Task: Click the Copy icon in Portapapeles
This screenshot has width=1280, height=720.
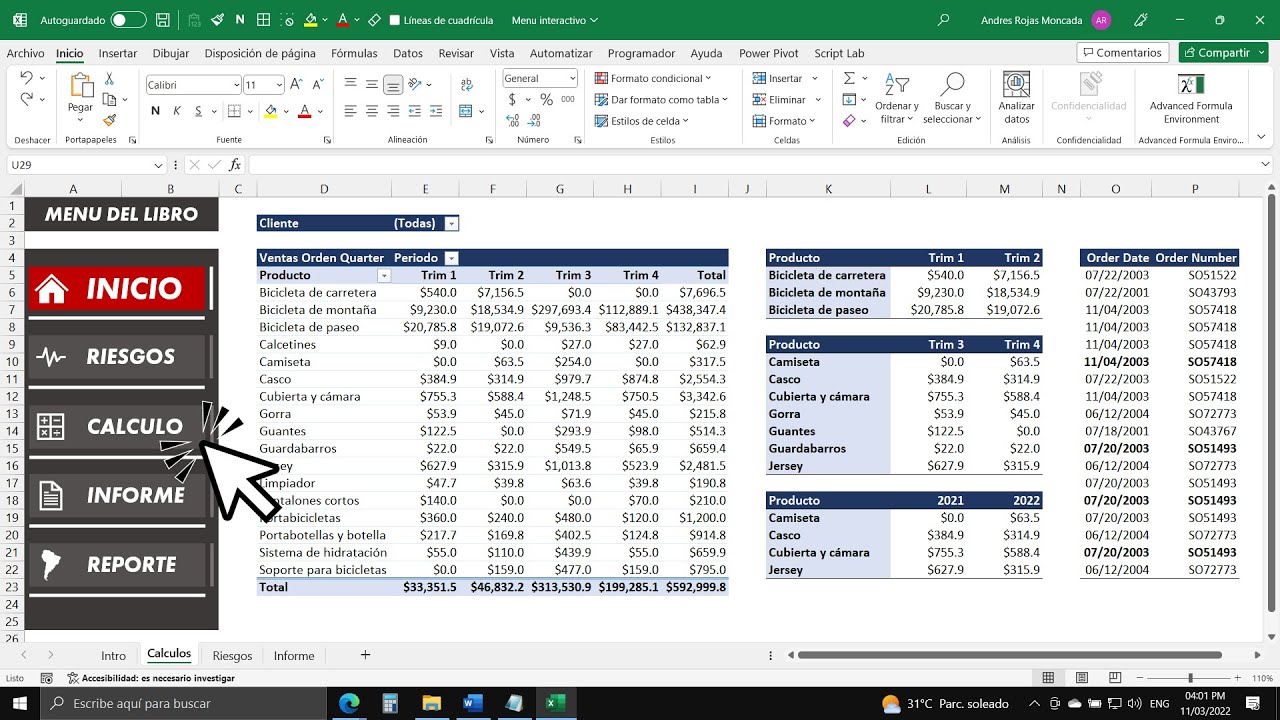Action: click(109, 99)
